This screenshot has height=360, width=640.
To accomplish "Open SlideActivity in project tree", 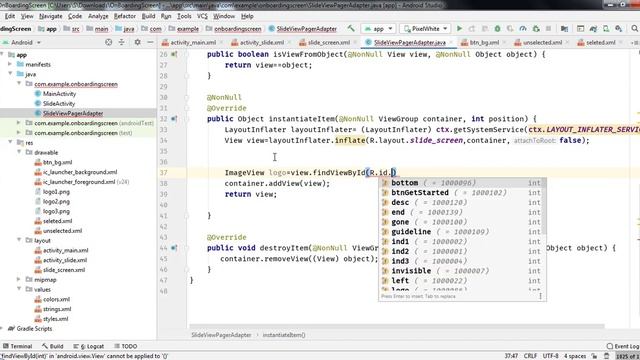I will [59, 104].
